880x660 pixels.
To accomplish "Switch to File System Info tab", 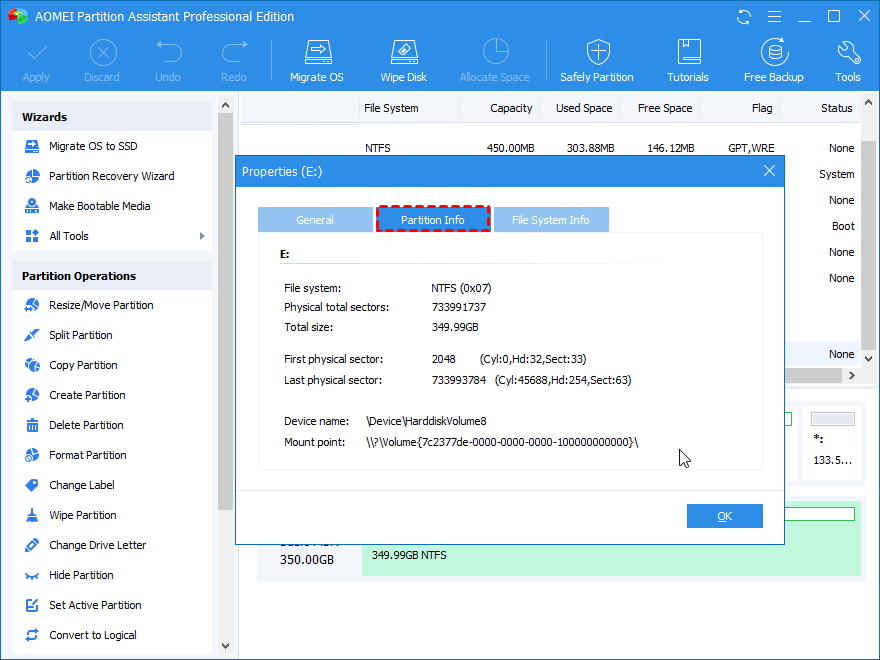I will [x=551, y=220].
